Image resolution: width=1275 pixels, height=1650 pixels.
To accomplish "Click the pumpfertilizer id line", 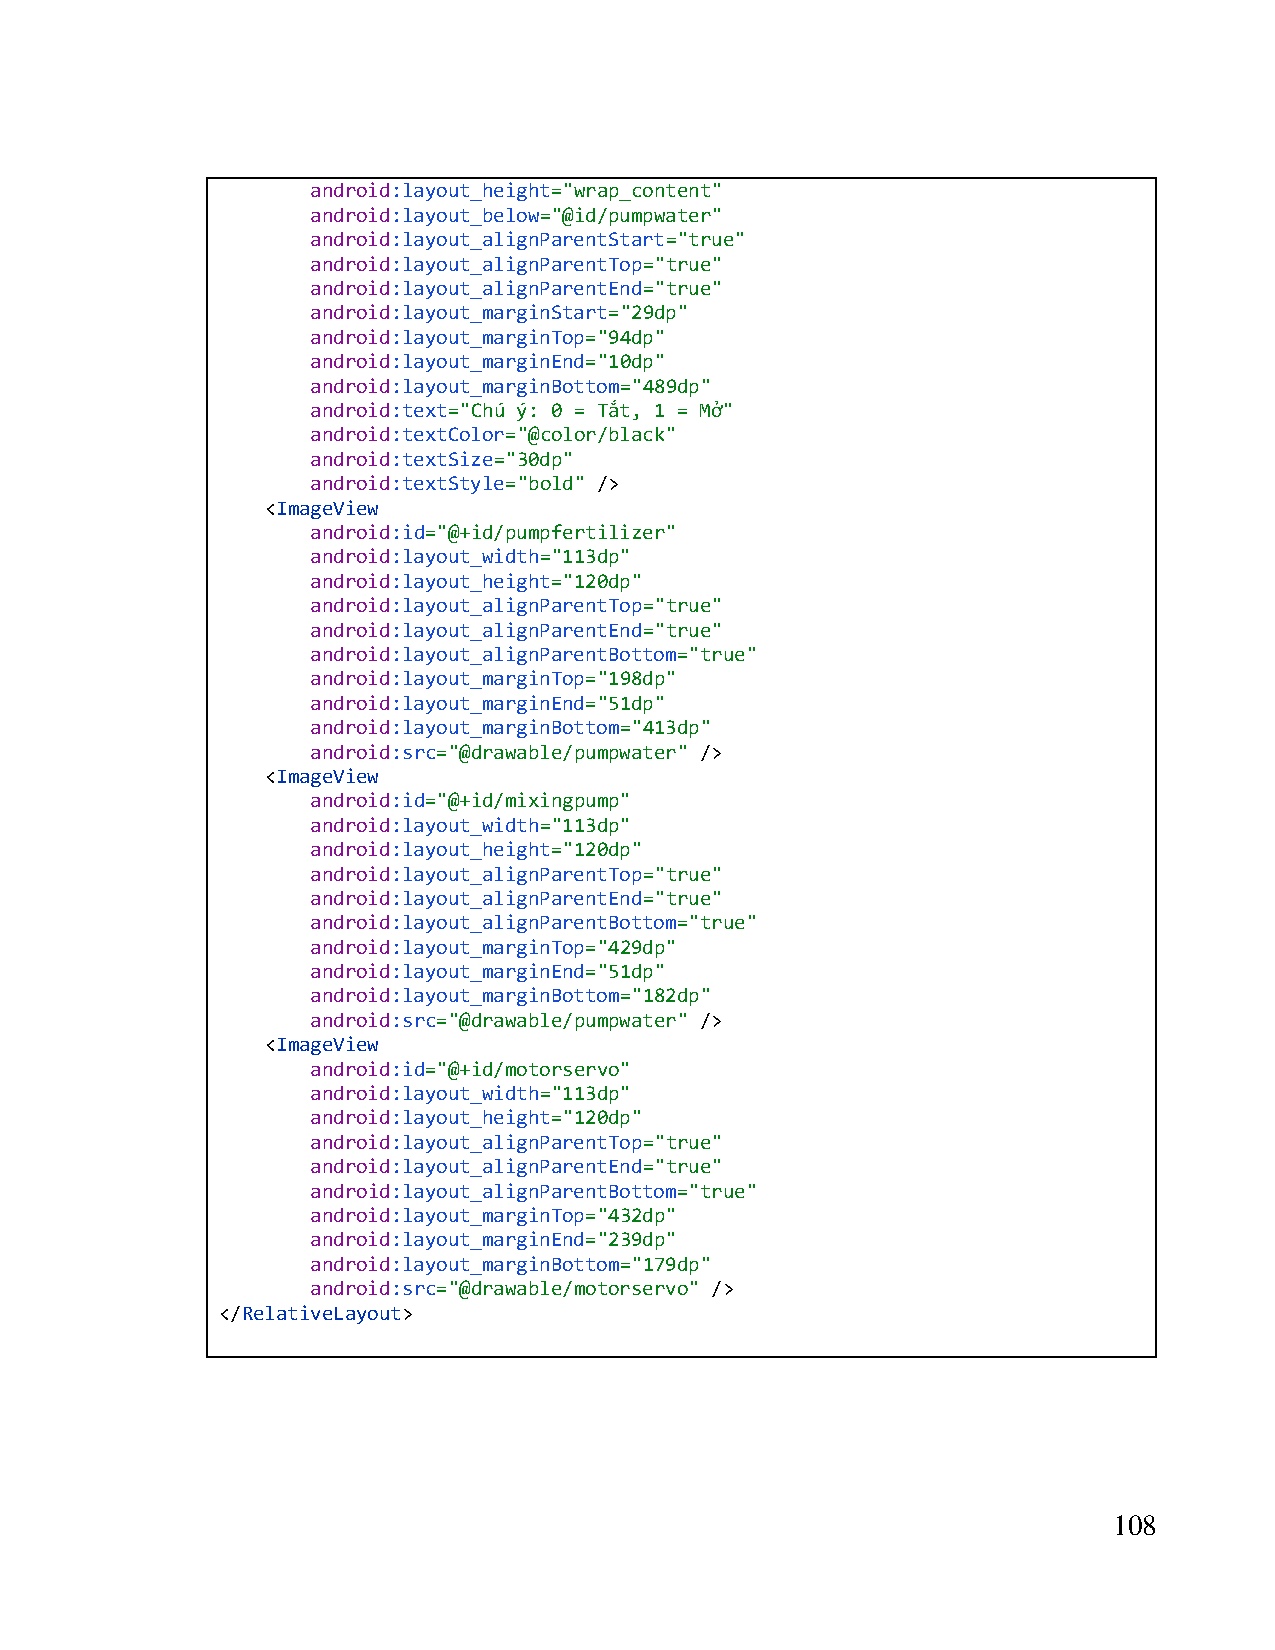I will (x=492, y=533).
